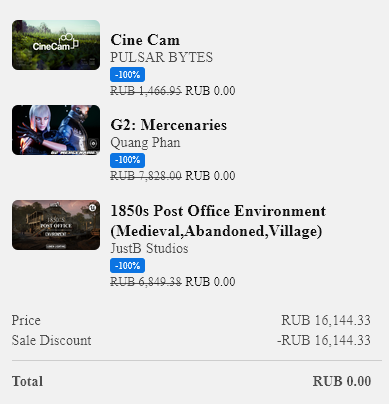This screenshot has width=389, height=404.
Task: Click the Total RUB 0.00 amount
Action: (x=342, y=381)
